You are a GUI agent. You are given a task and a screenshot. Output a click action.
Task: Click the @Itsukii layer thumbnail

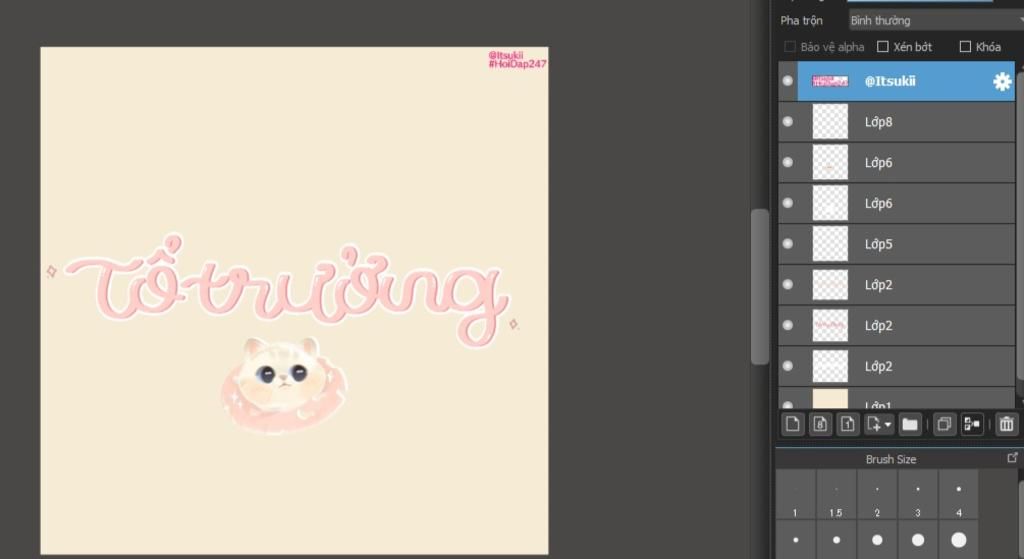tap(830, 81)
